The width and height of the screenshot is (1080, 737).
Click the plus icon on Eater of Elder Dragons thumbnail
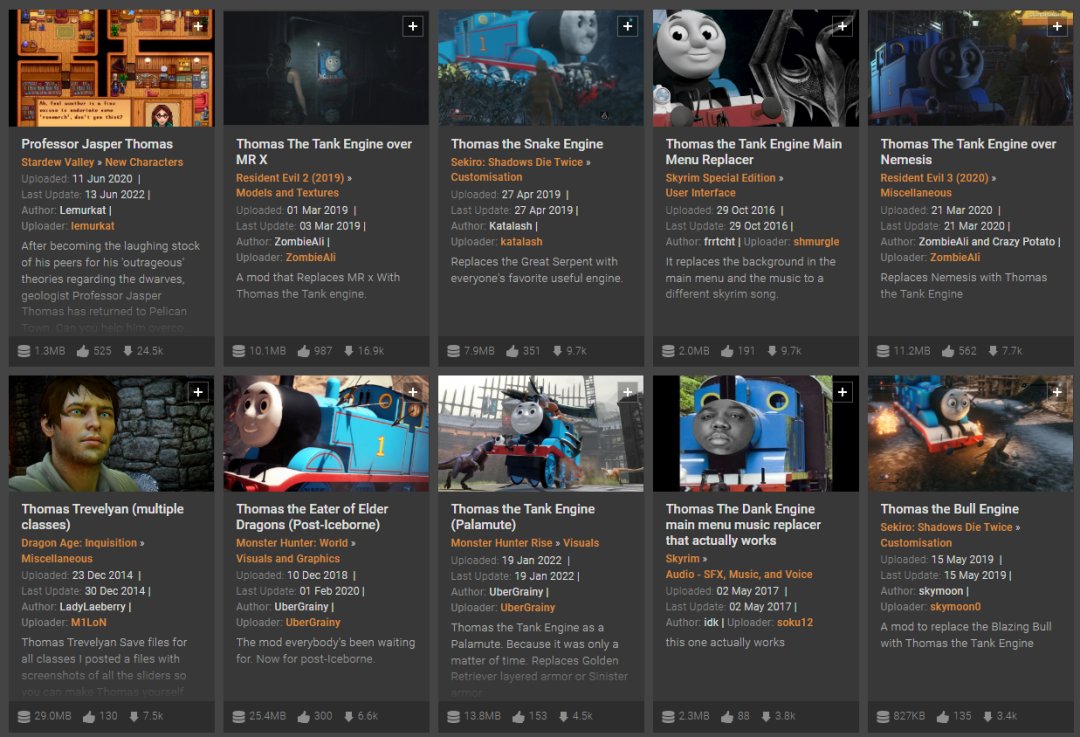(413, 392)
